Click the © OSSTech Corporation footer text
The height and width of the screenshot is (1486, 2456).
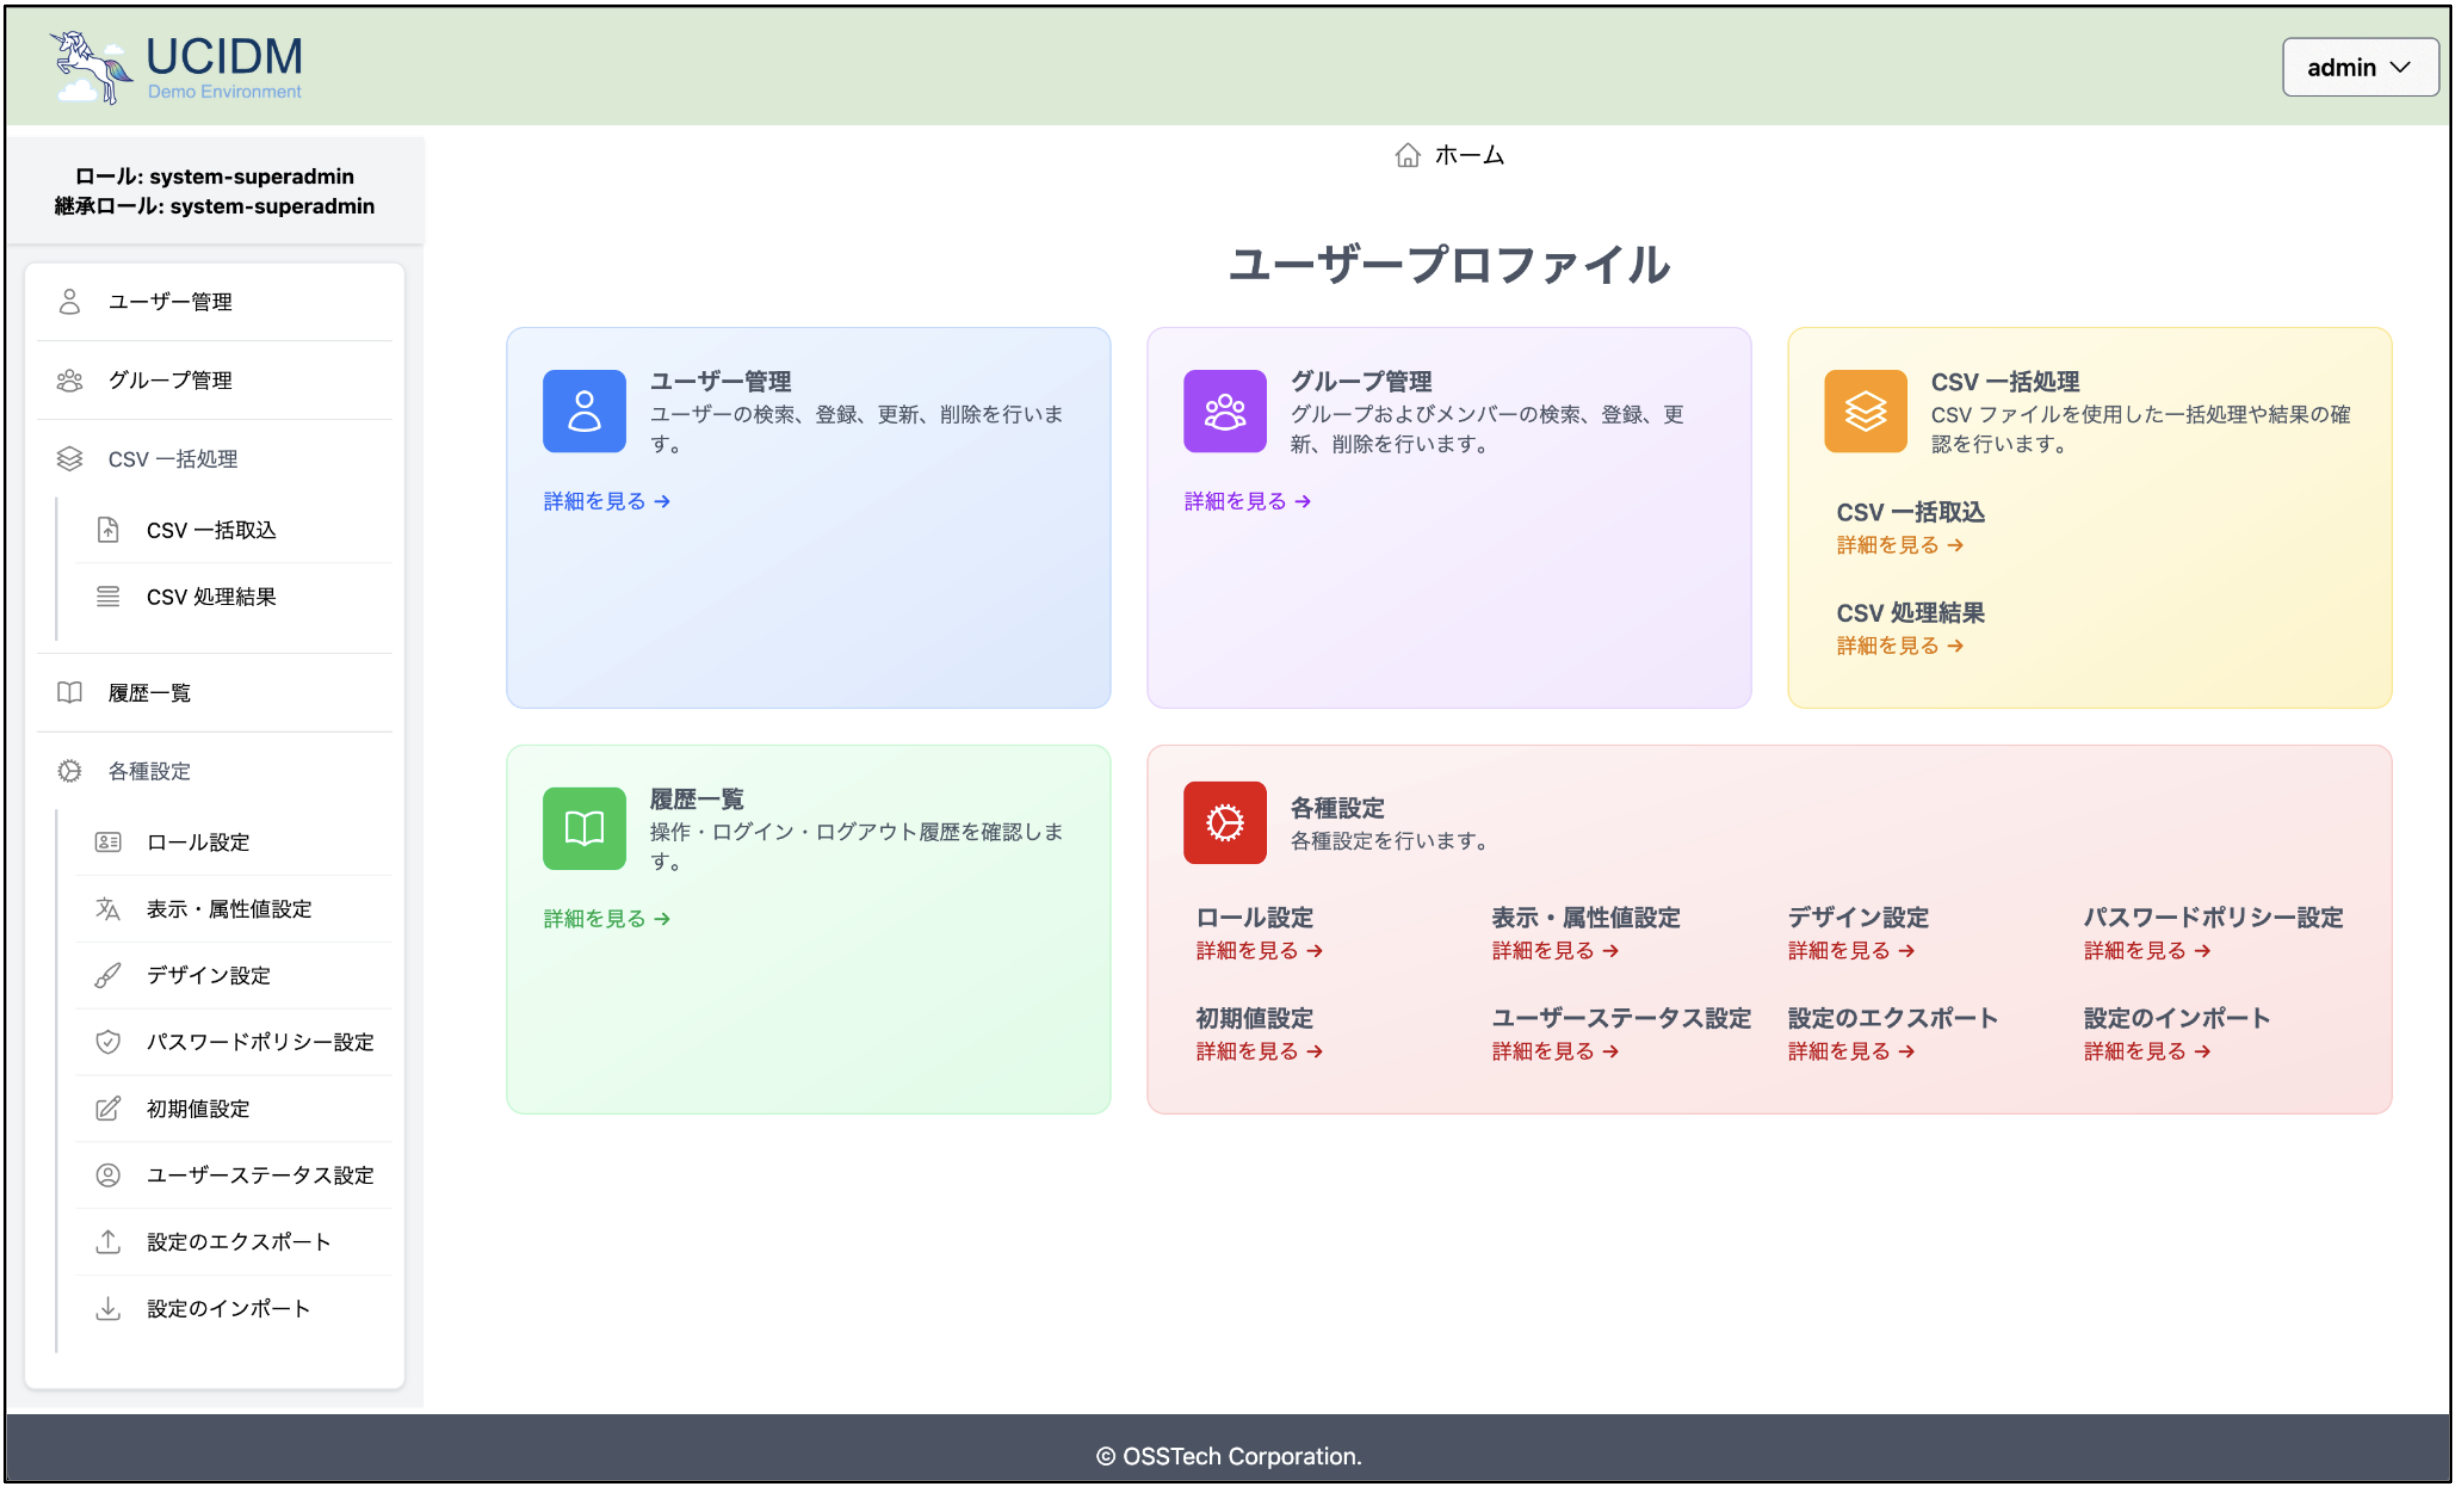[x=1229, y=1457]
